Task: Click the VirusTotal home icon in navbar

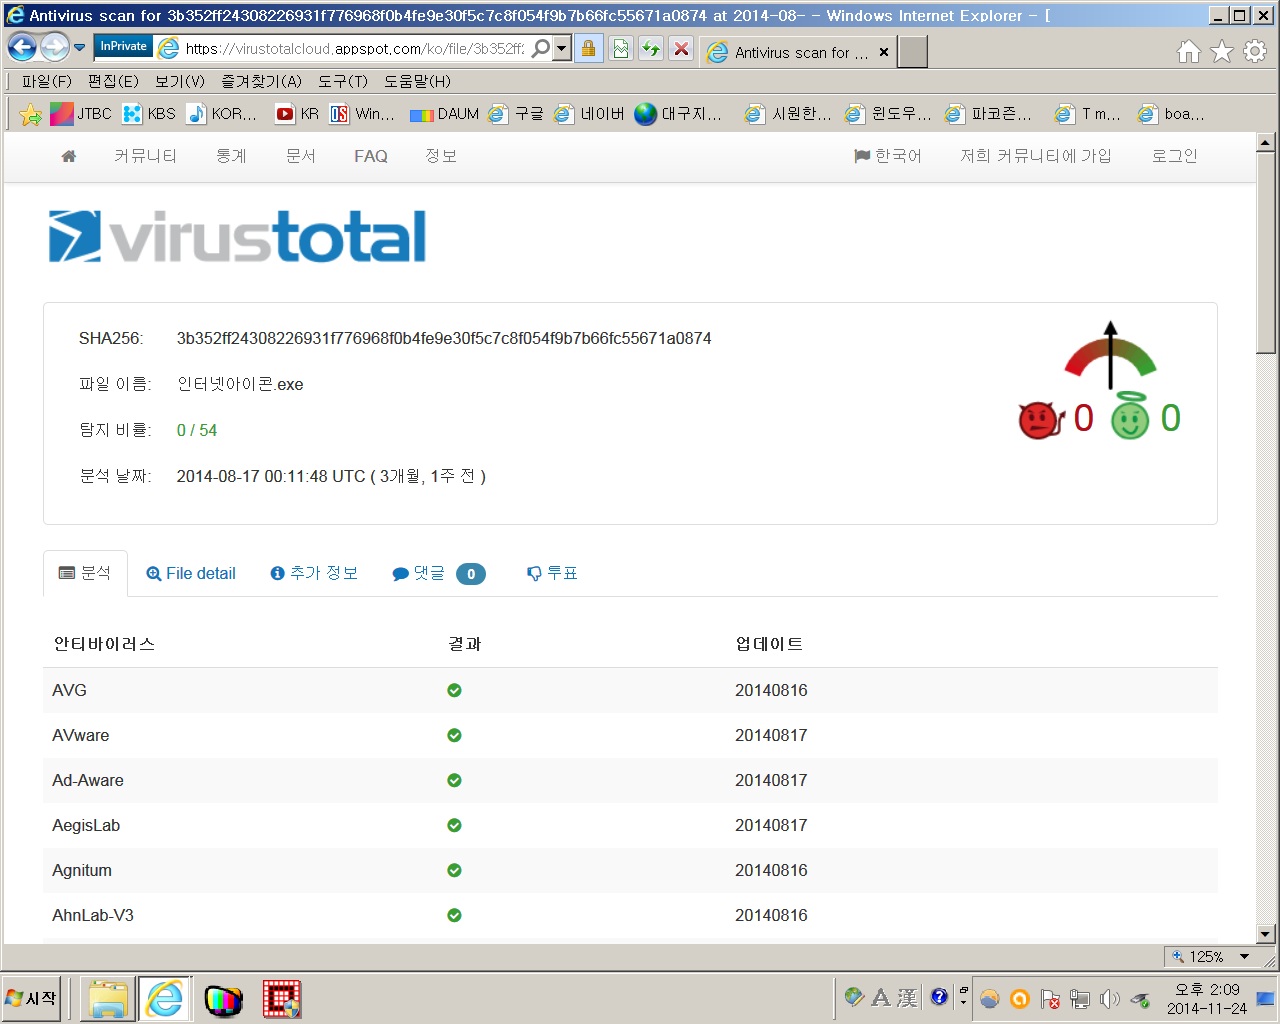Action: tap(69, 156)
